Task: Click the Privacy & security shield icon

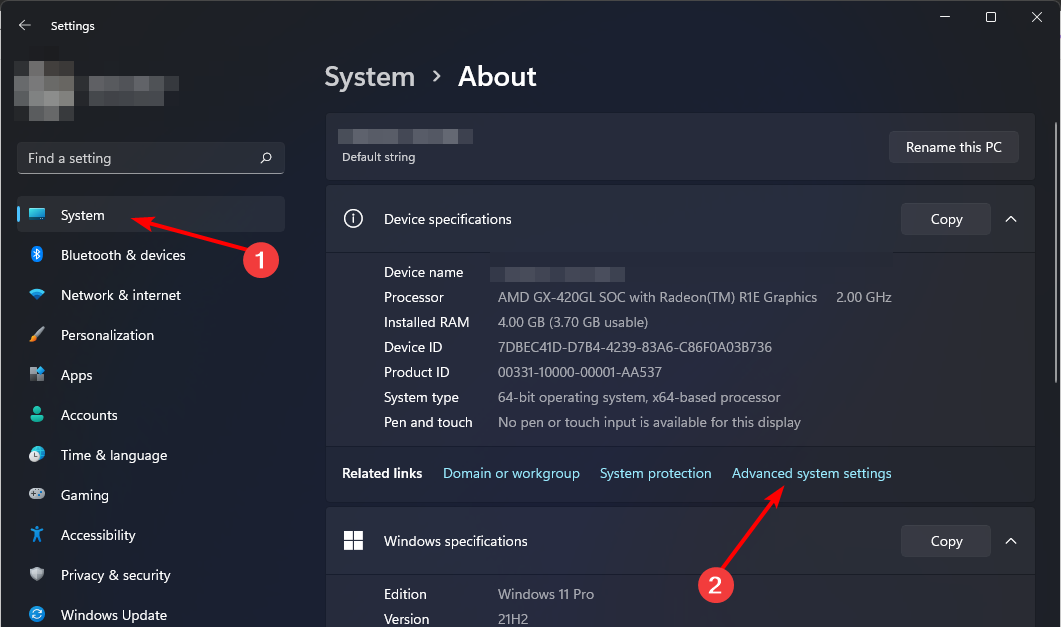Action: click(x=37, y=574)
